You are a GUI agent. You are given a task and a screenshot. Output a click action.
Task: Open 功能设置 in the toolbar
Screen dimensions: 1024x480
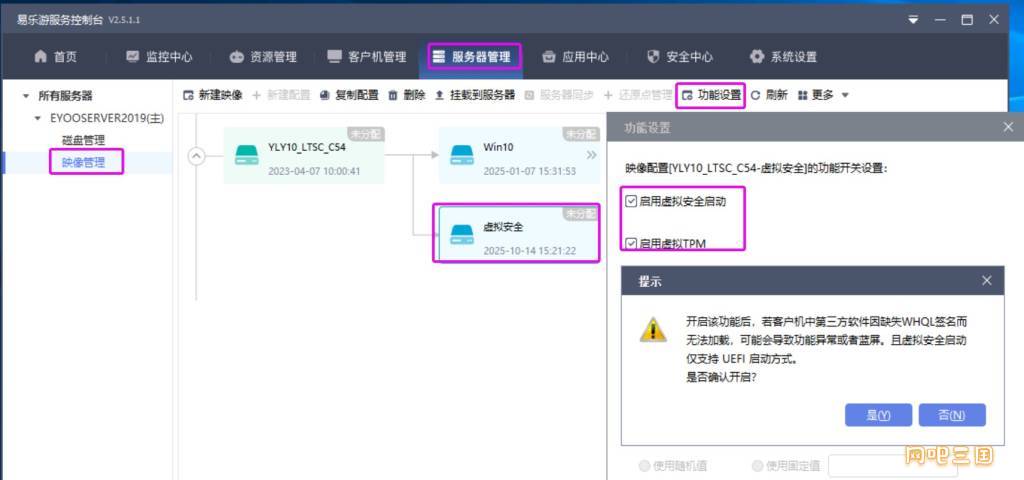coord(710,95)
